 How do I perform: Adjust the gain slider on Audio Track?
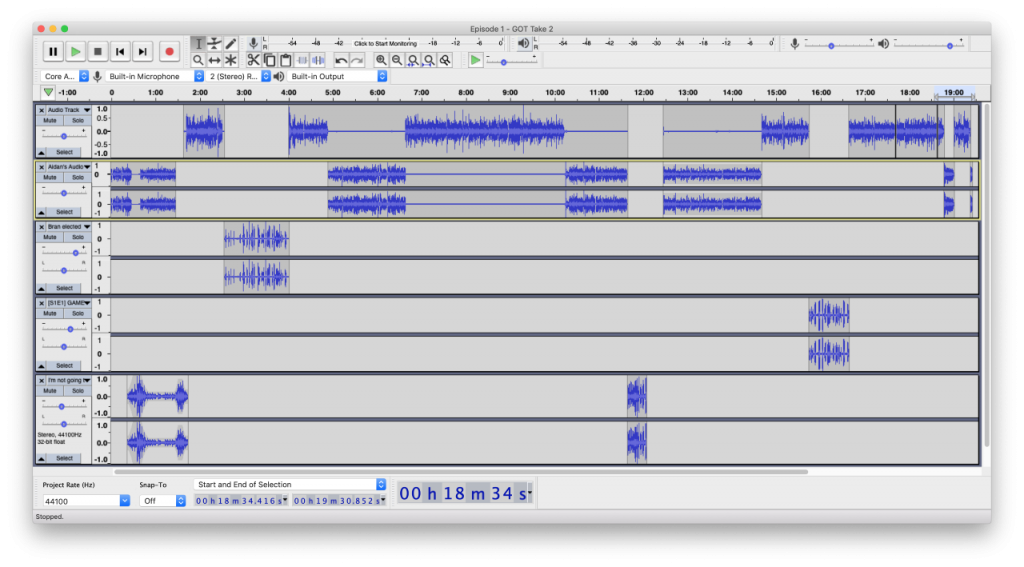64,135
